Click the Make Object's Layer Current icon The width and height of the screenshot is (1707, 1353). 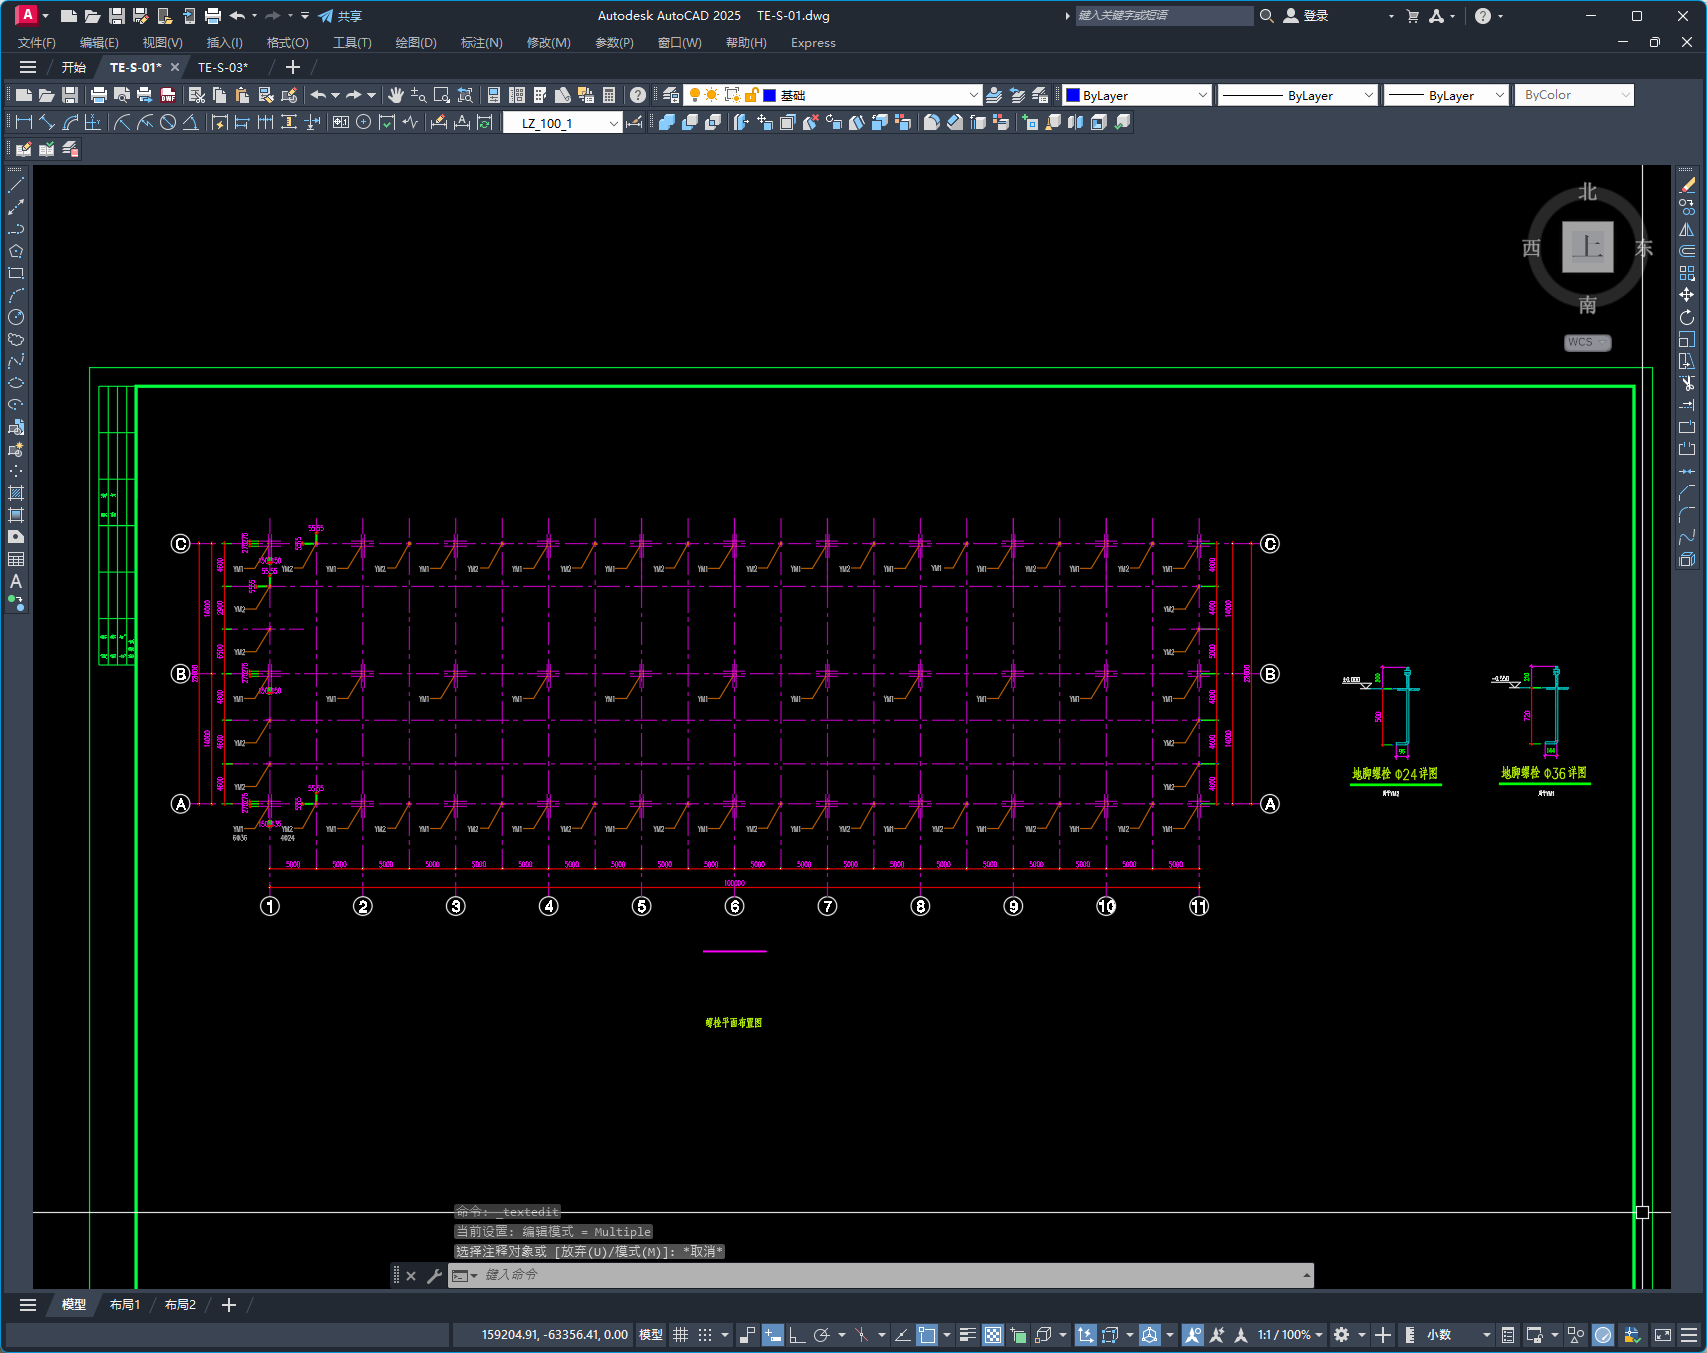click(x=994, y=95)
